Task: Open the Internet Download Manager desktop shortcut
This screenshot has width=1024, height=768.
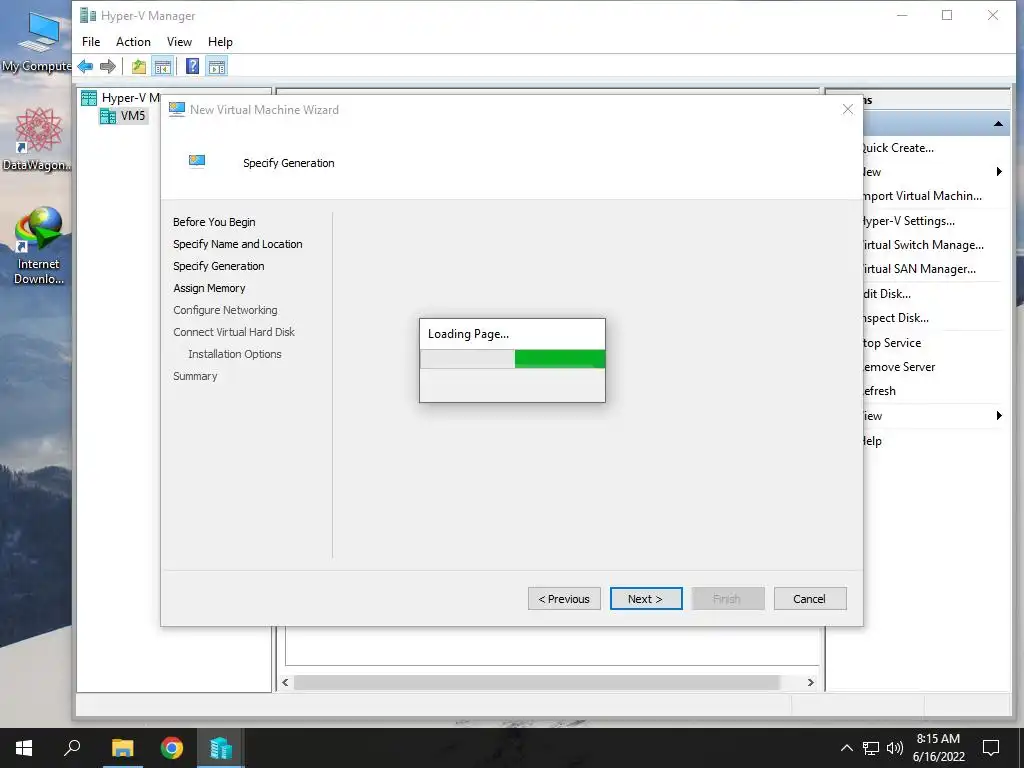Action: [x=38, y=246]
